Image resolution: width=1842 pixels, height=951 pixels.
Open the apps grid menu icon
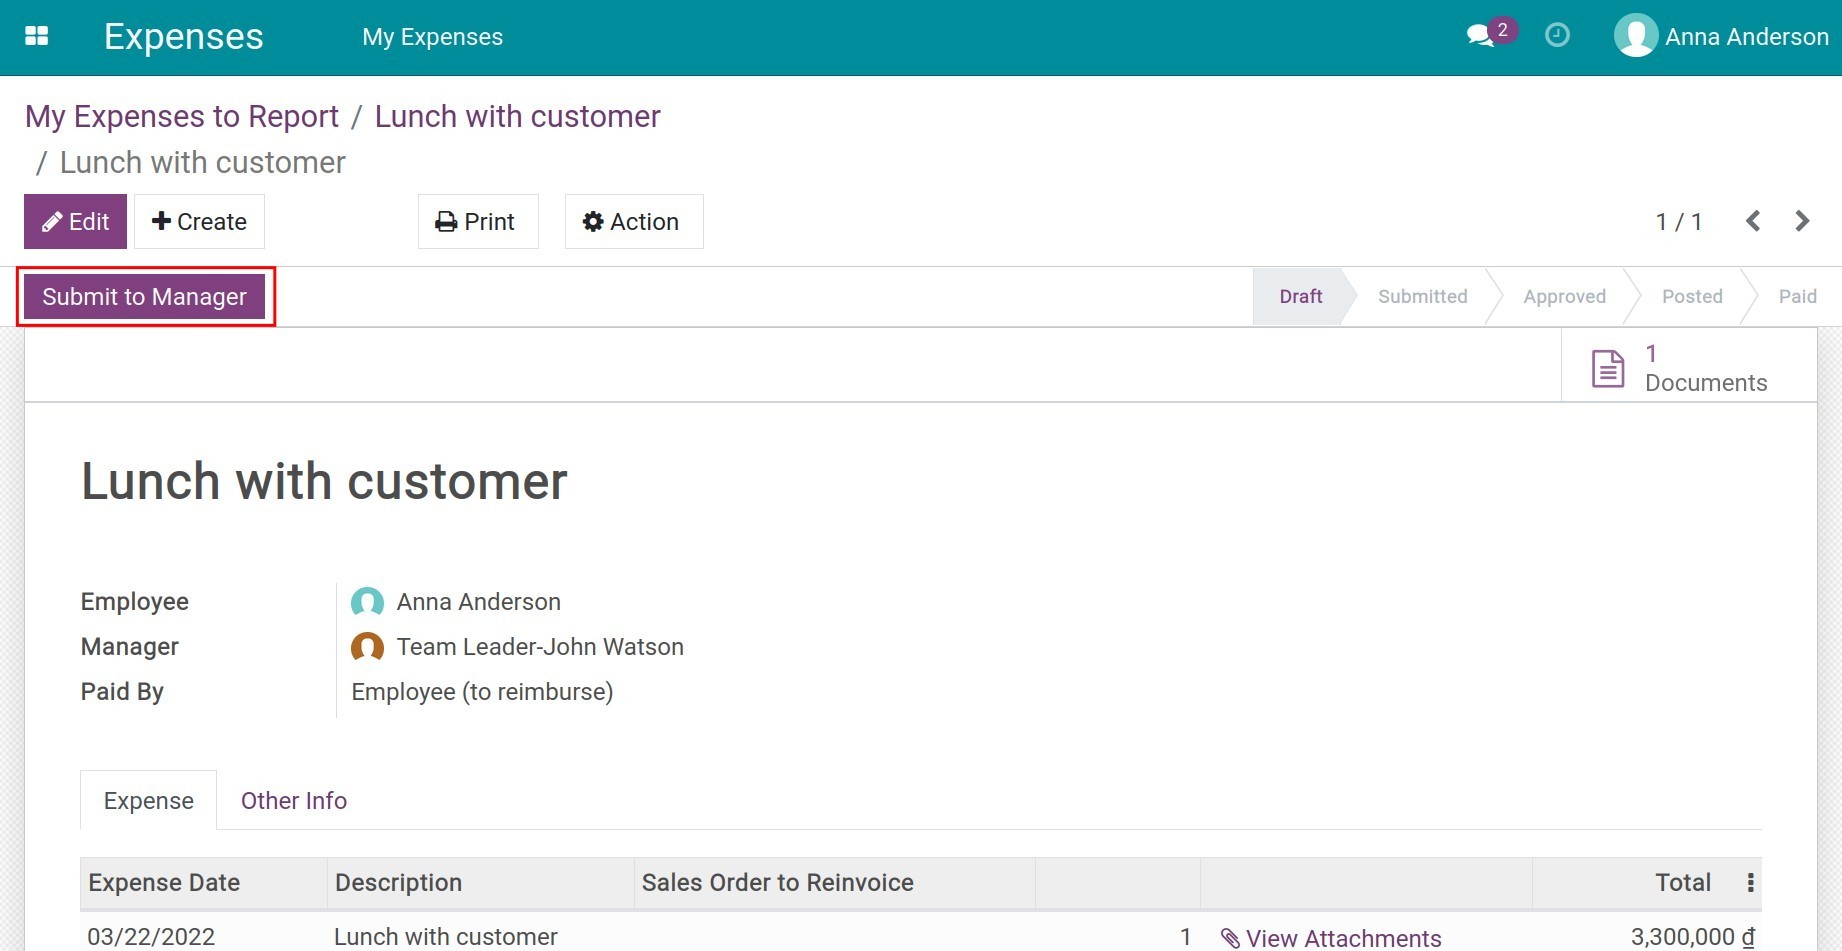[37, 37]
